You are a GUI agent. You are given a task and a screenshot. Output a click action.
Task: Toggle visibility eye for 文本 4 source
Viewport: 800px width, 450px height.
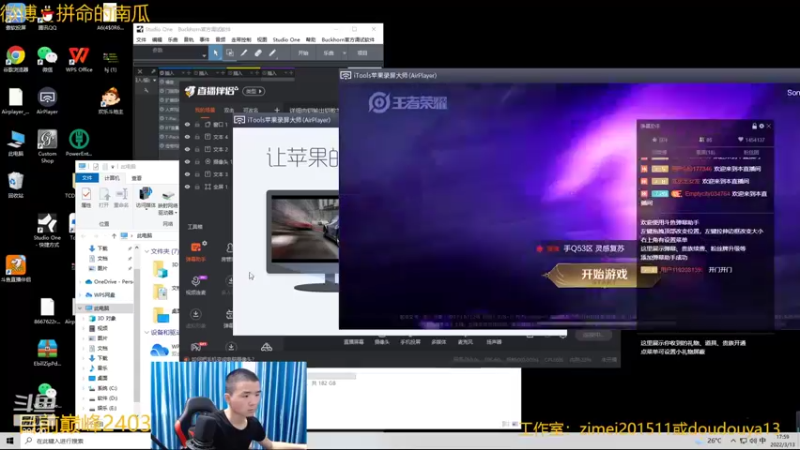[x=187, y=137]
